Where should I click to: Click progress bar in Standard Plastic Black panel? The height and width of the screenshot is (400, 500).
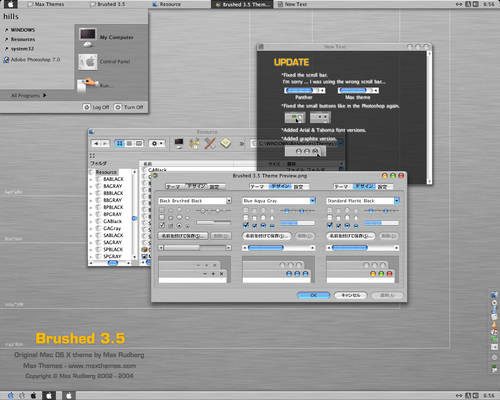pyautogui.click(x=382, y=223)
